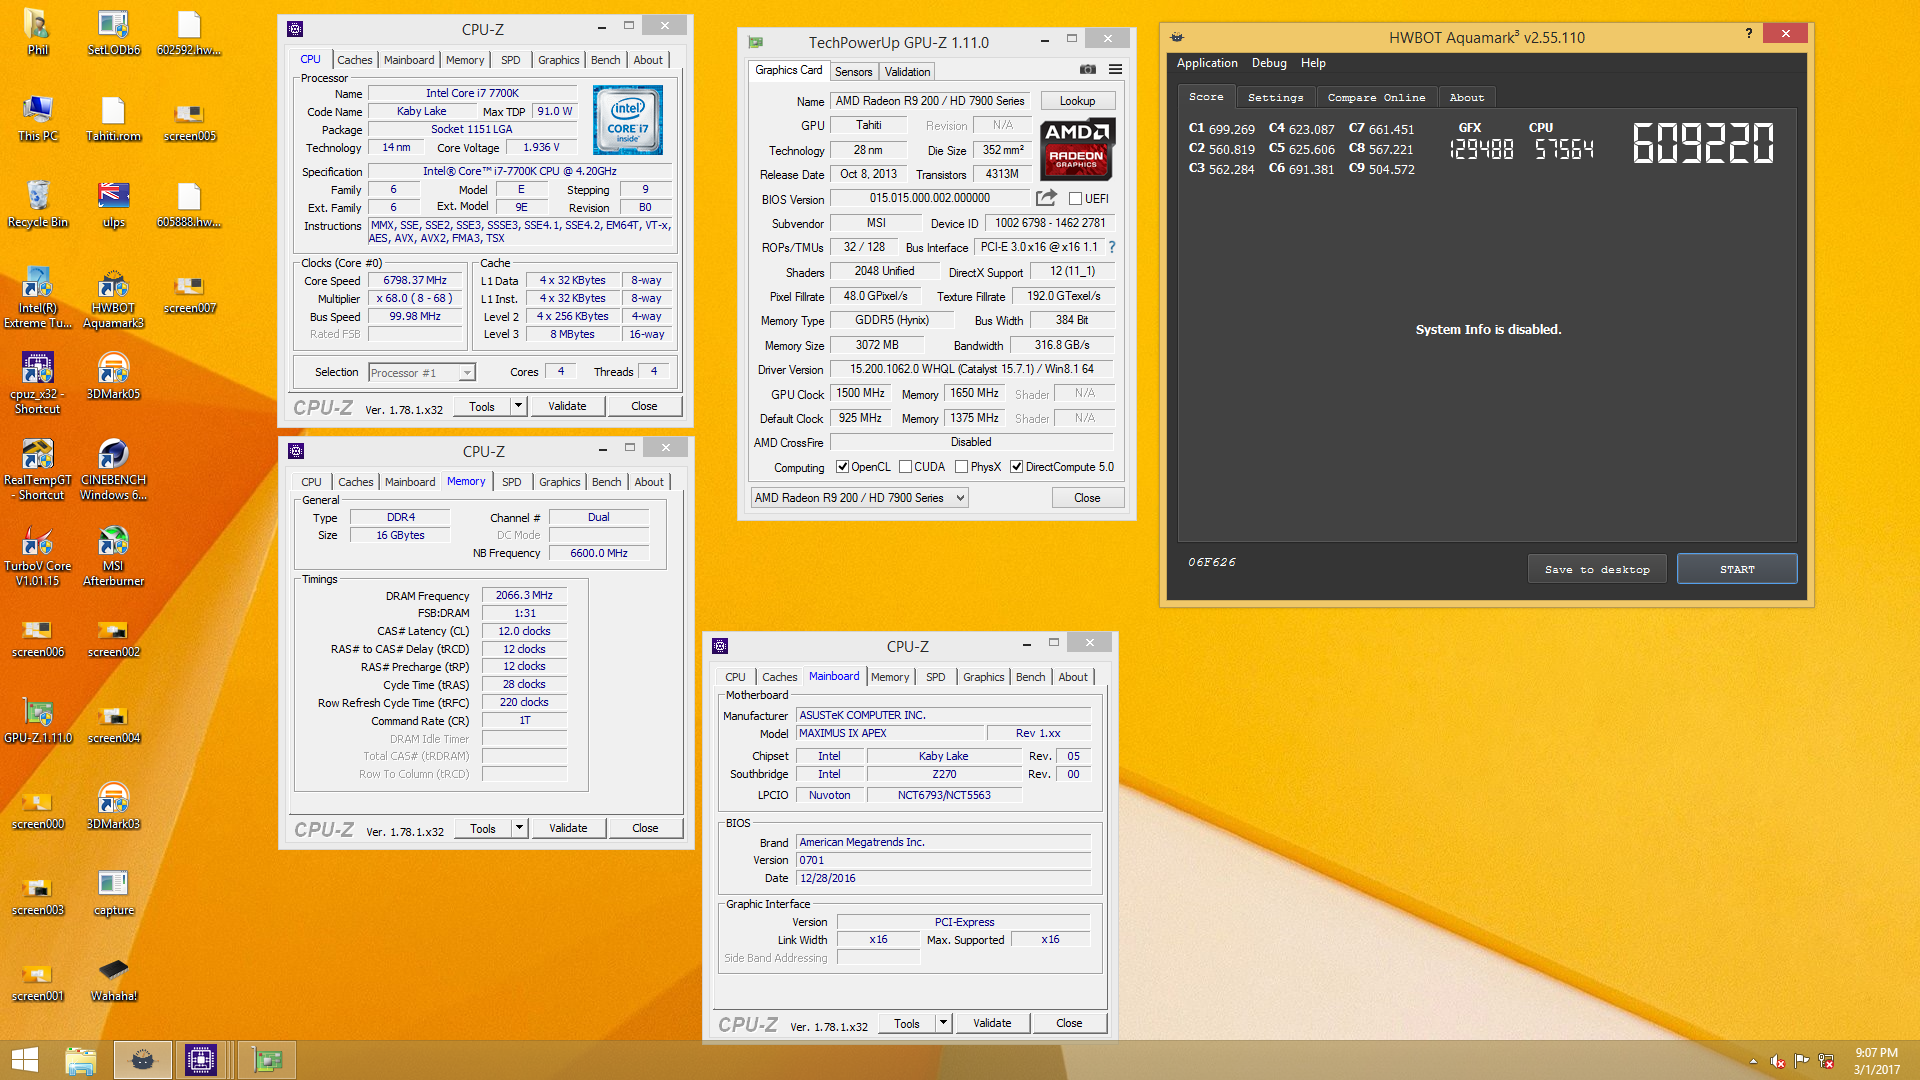Image resolution: width=1920 pixels, height=1080 pixels.
Task: Click bus interface question mark help
Action: point(1111,247)
